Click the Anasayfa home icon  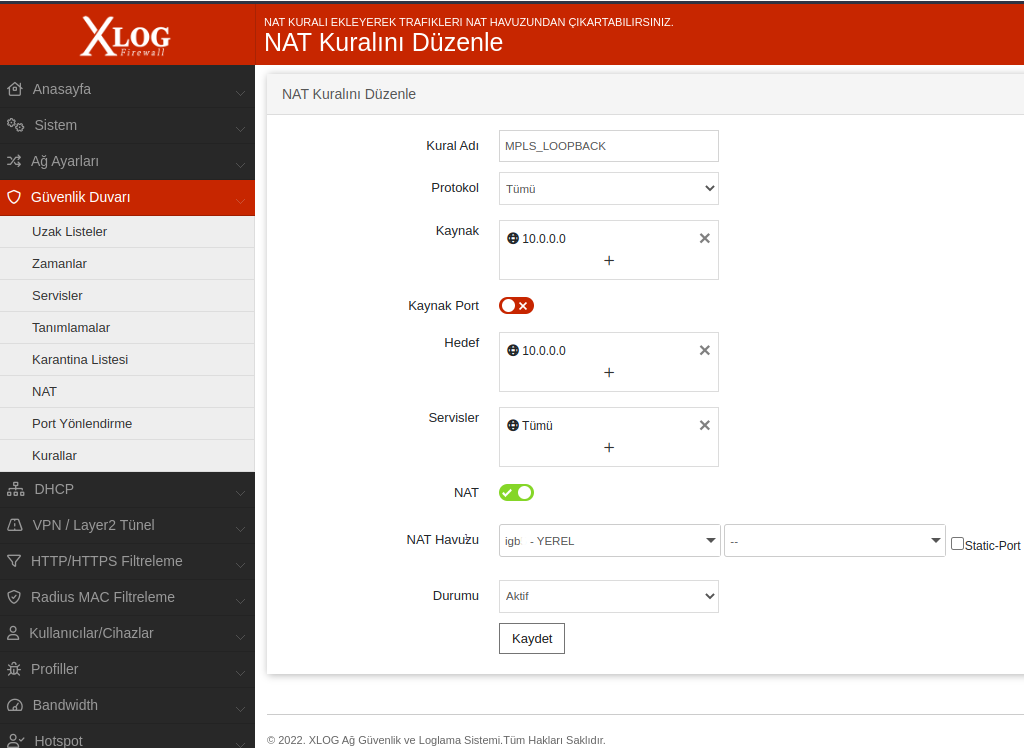14,89
